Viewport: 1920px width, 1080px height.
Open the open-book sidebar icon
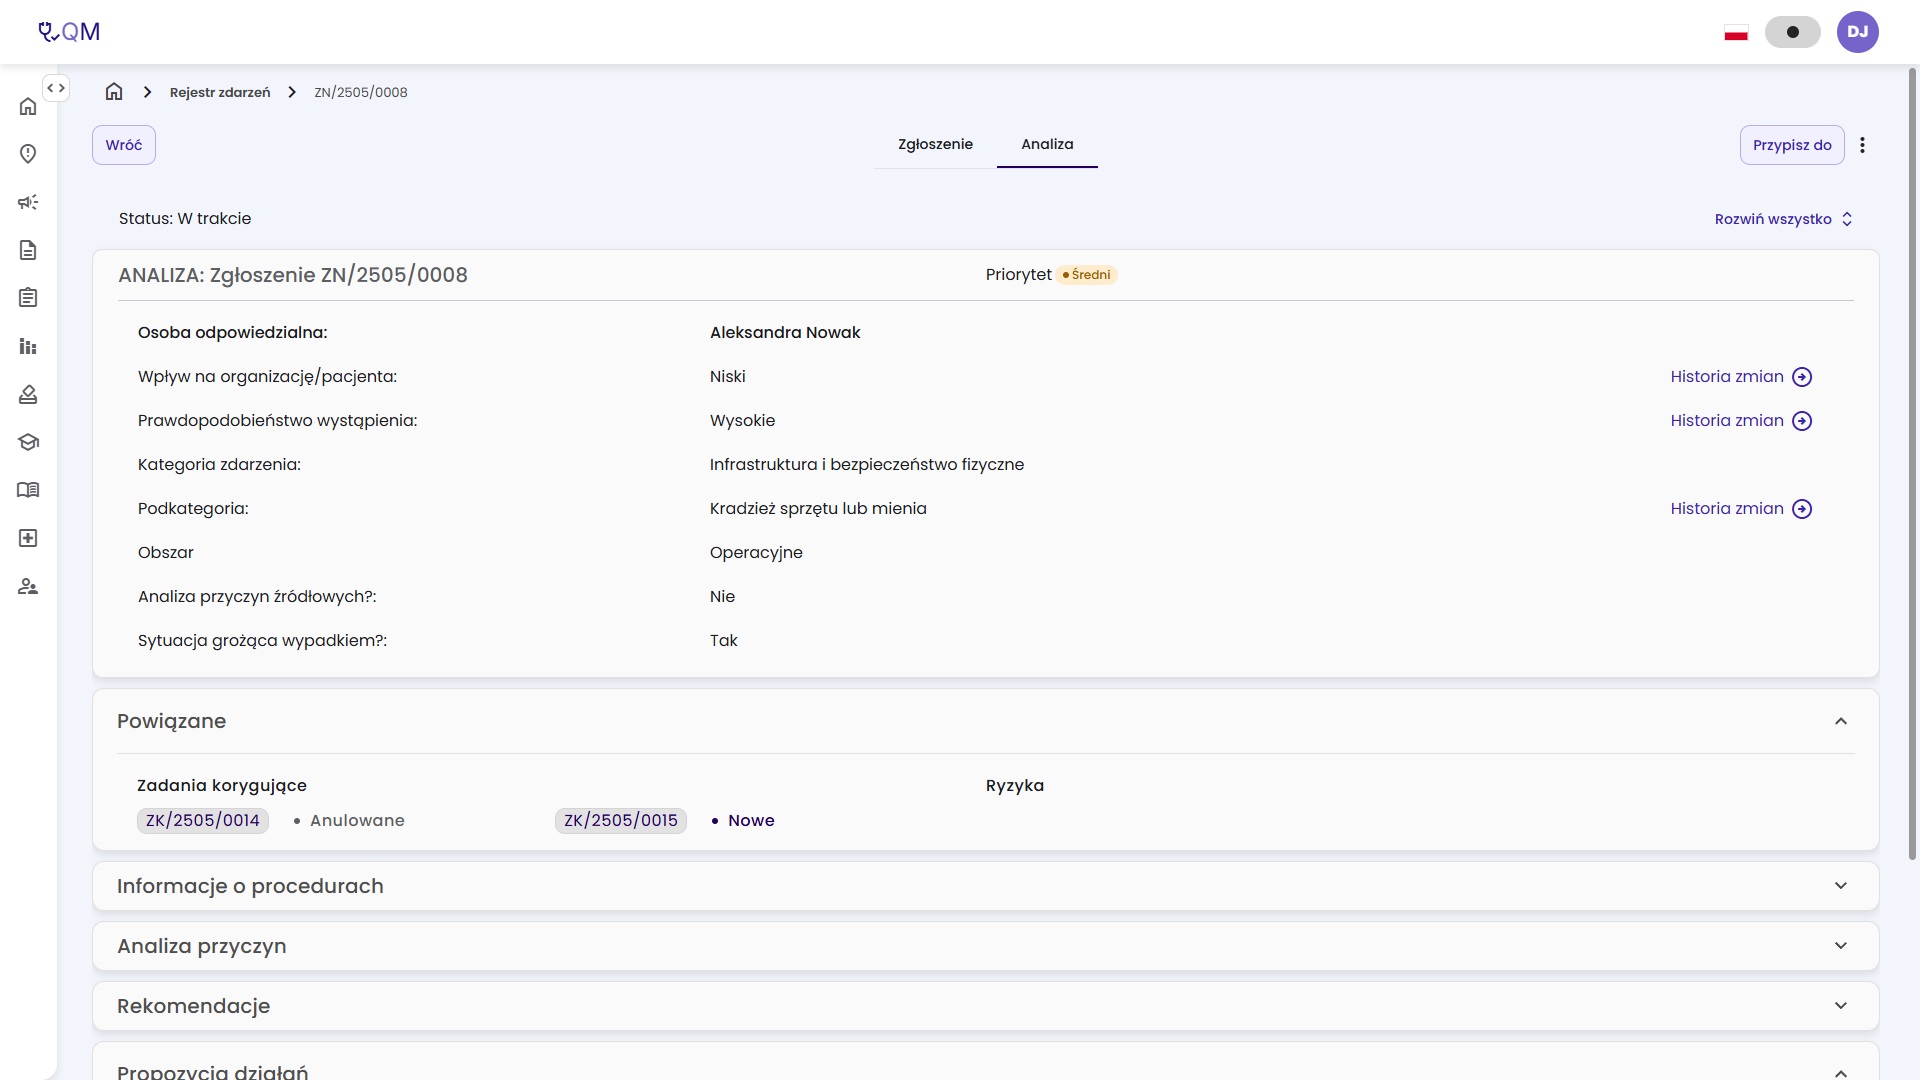28,490
